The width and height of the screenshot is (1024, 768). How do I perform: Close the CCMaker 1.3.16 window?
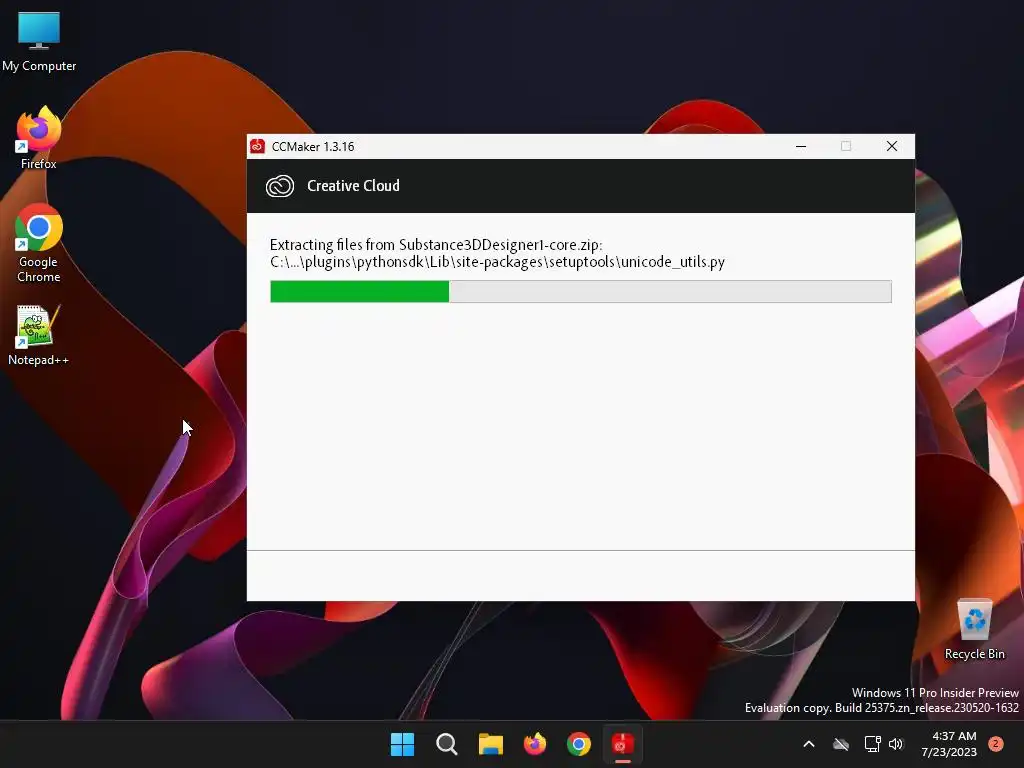coord(891,146)
